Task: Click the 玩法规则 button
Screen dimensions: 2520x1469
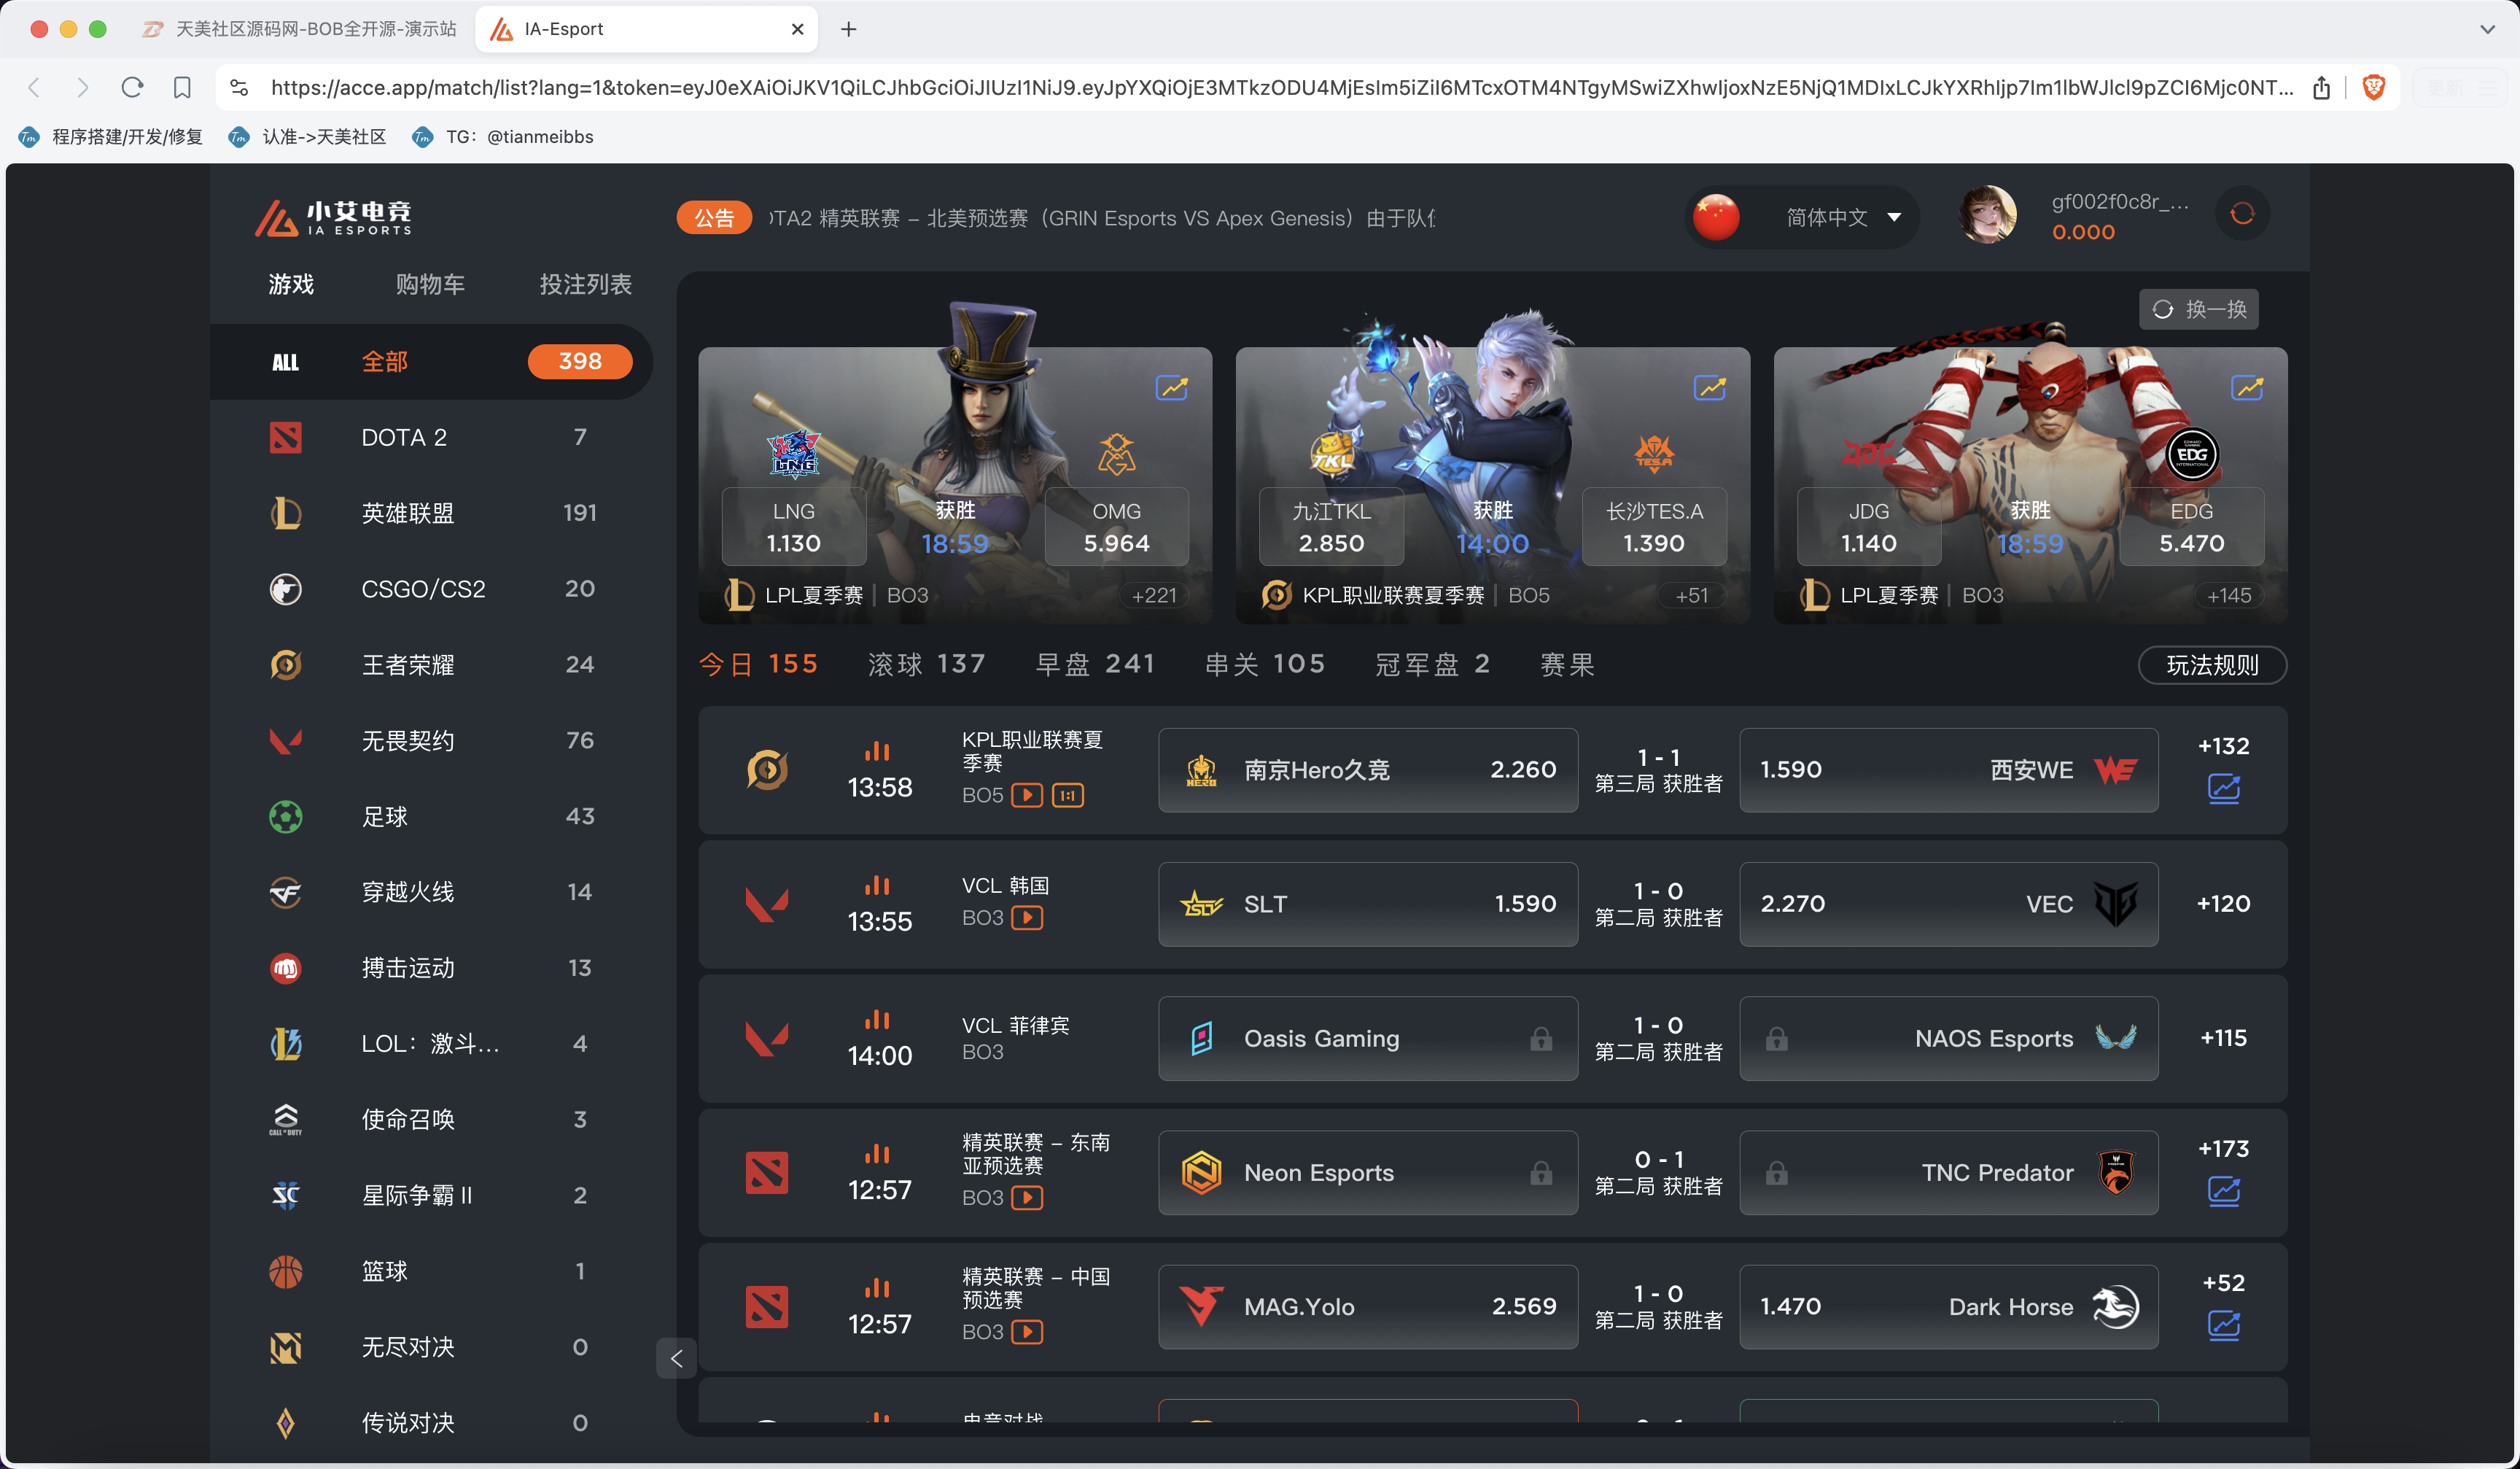Action: pos(2212,664)
